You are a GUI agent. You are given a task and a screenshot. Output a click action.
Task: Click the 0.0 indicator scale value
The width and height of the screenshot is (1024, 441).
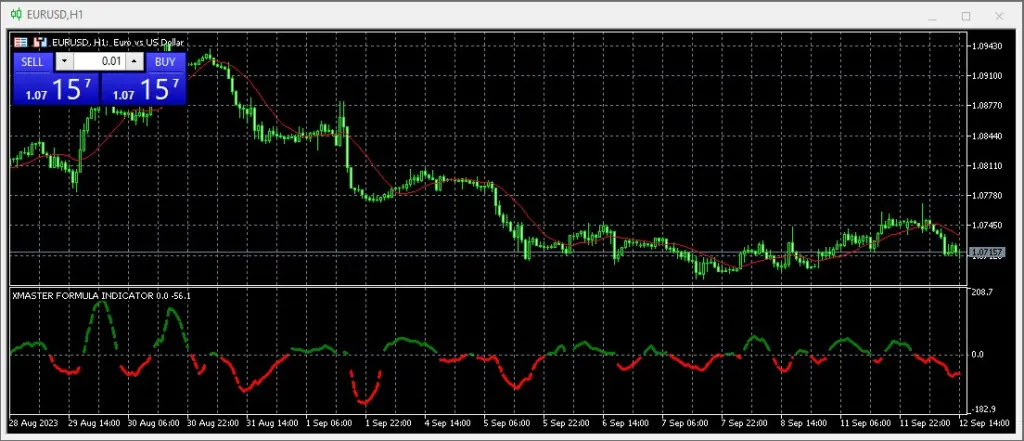pos(980,355)
